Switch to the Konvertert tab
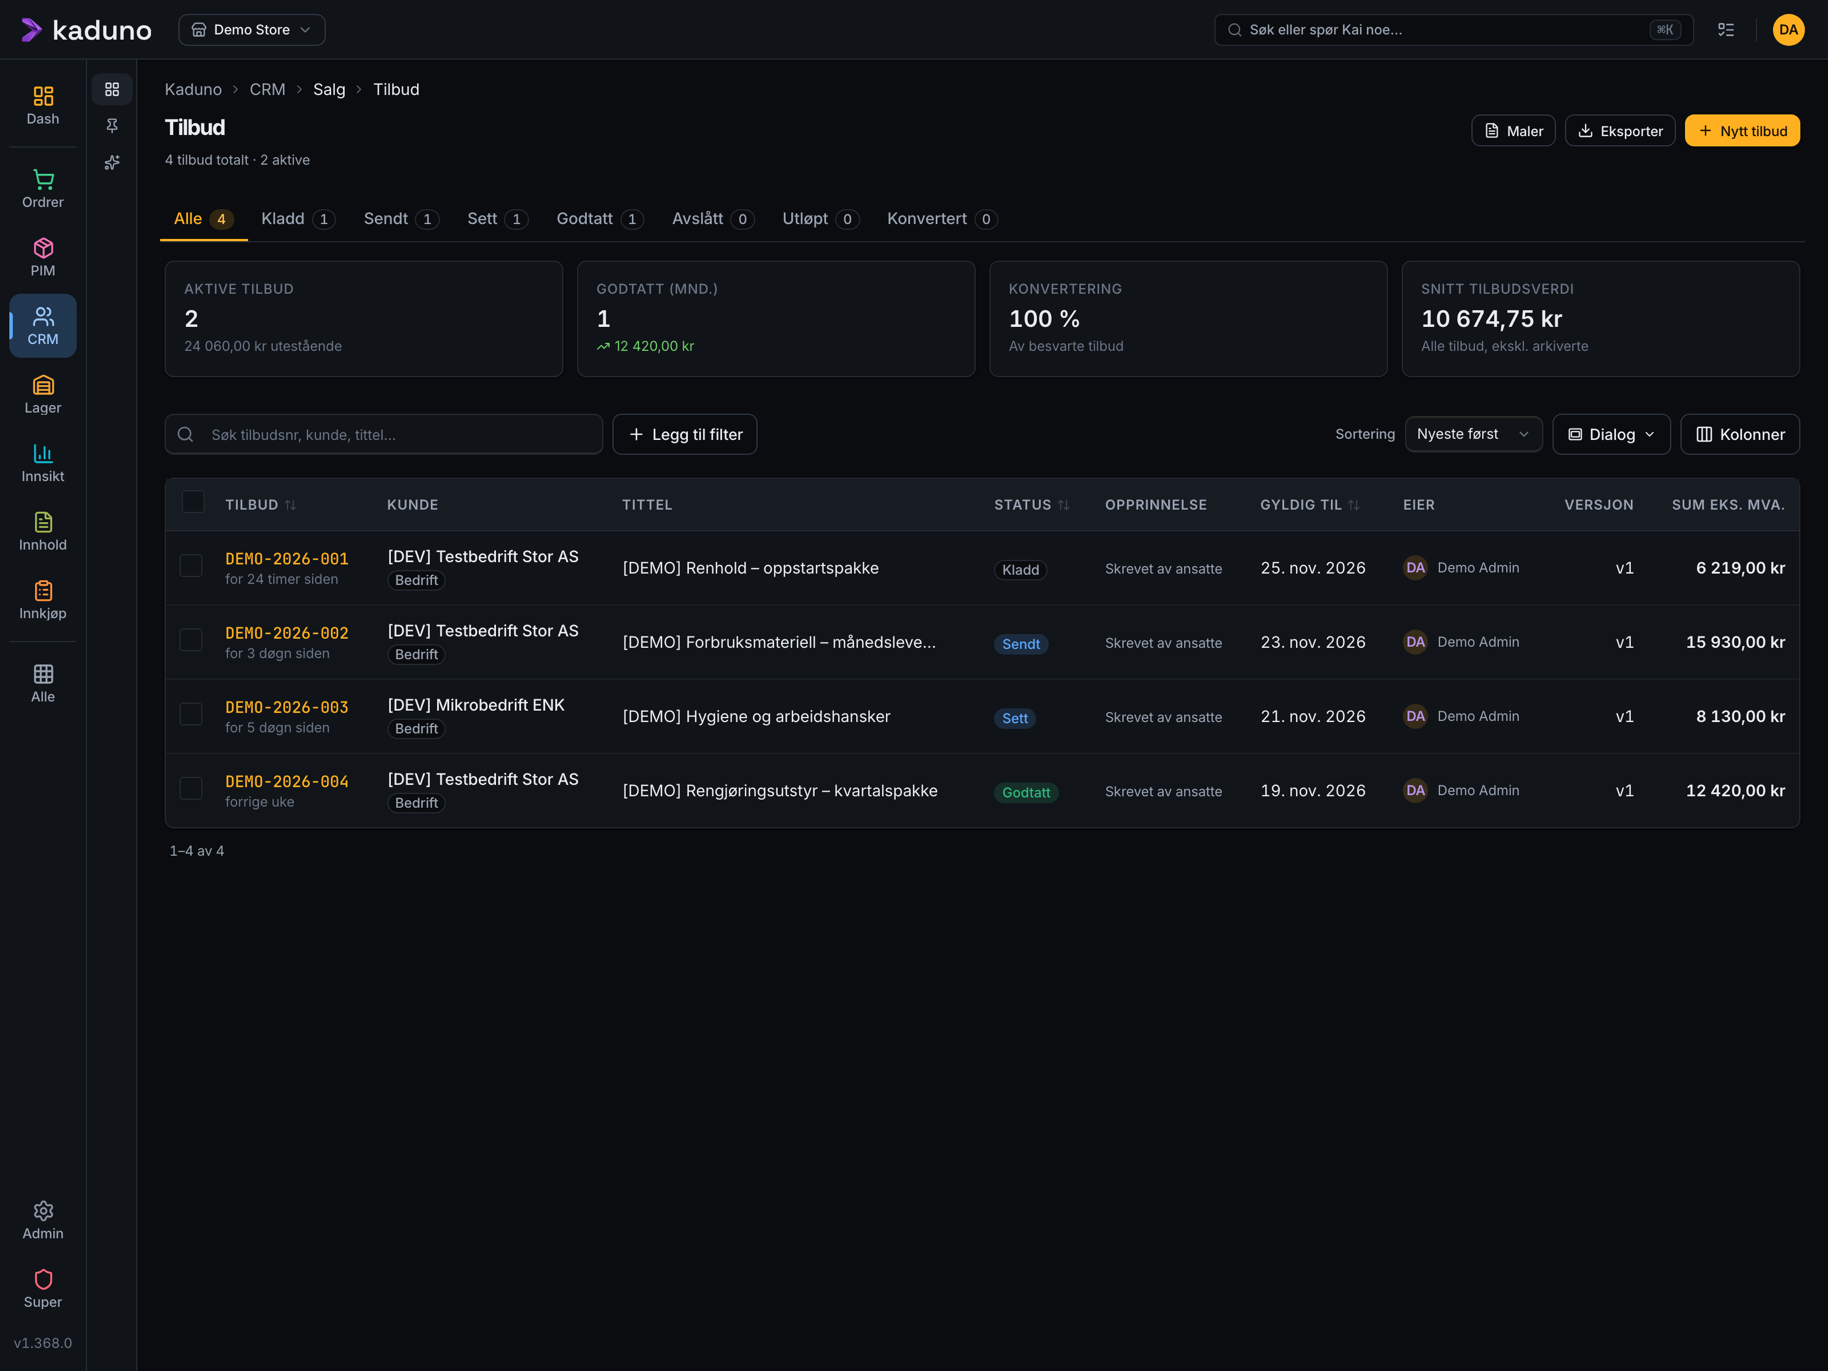The height and width of the screenshot is (1371, 1828). tap(942, 219)
